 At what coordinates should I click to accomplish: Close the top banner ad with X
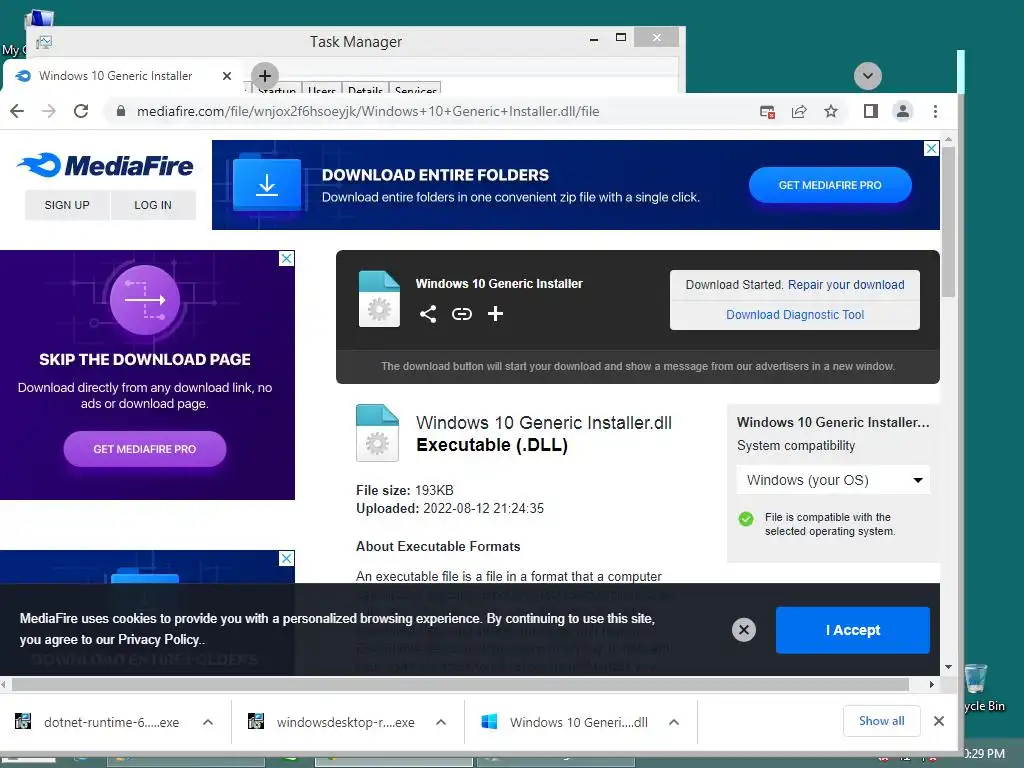(931, 148)
